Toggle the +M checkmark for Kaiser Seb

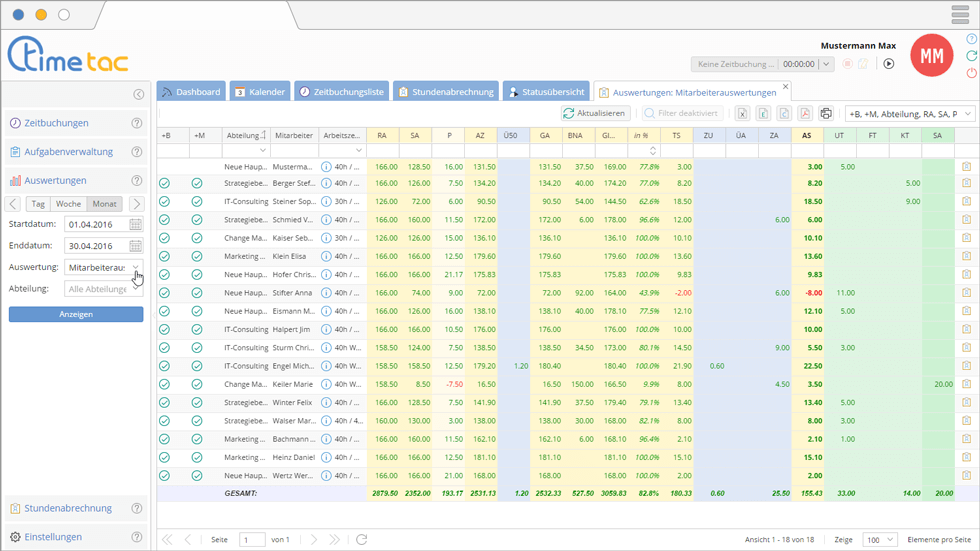tap(197, 239)
